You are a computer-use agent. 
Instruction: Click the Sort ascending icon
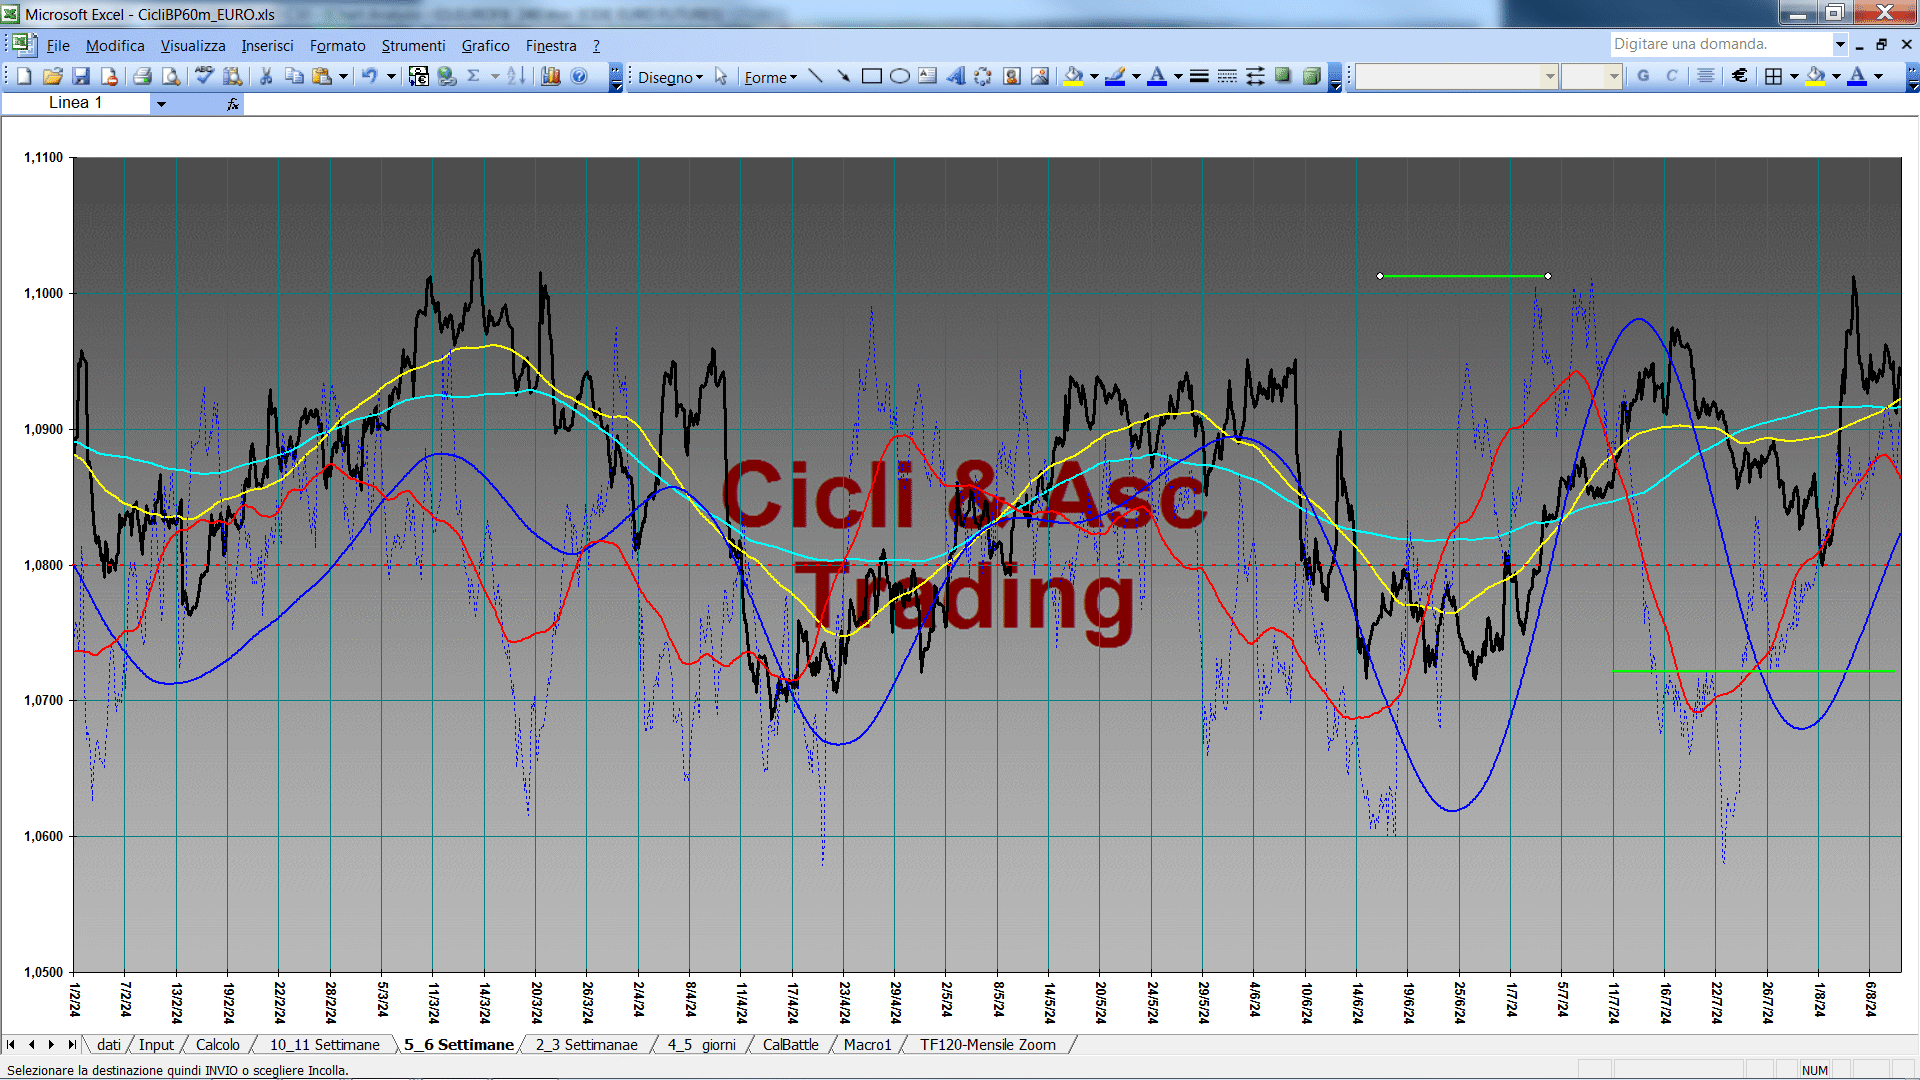515,76
